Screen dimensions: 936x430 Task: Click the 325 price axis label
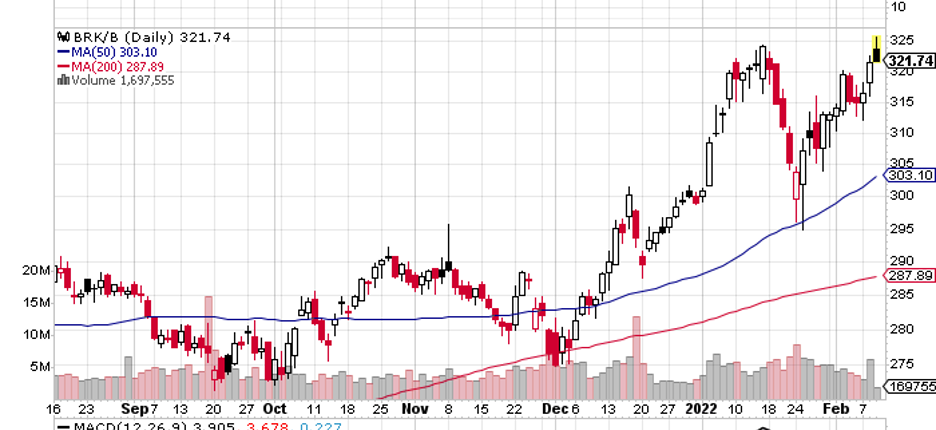coord(902,40)
